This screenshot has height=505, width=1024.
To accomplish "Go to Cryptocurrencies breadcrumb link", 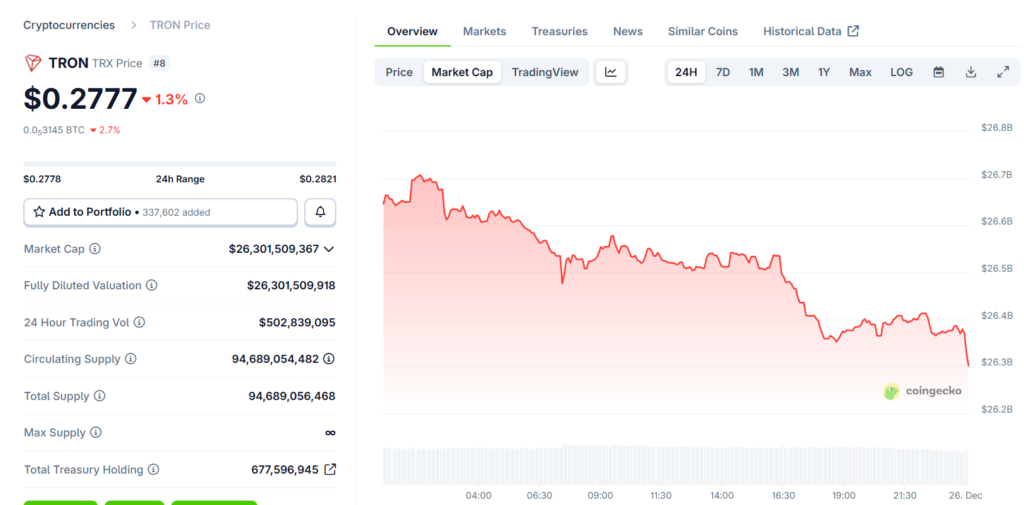I will 69,25.
